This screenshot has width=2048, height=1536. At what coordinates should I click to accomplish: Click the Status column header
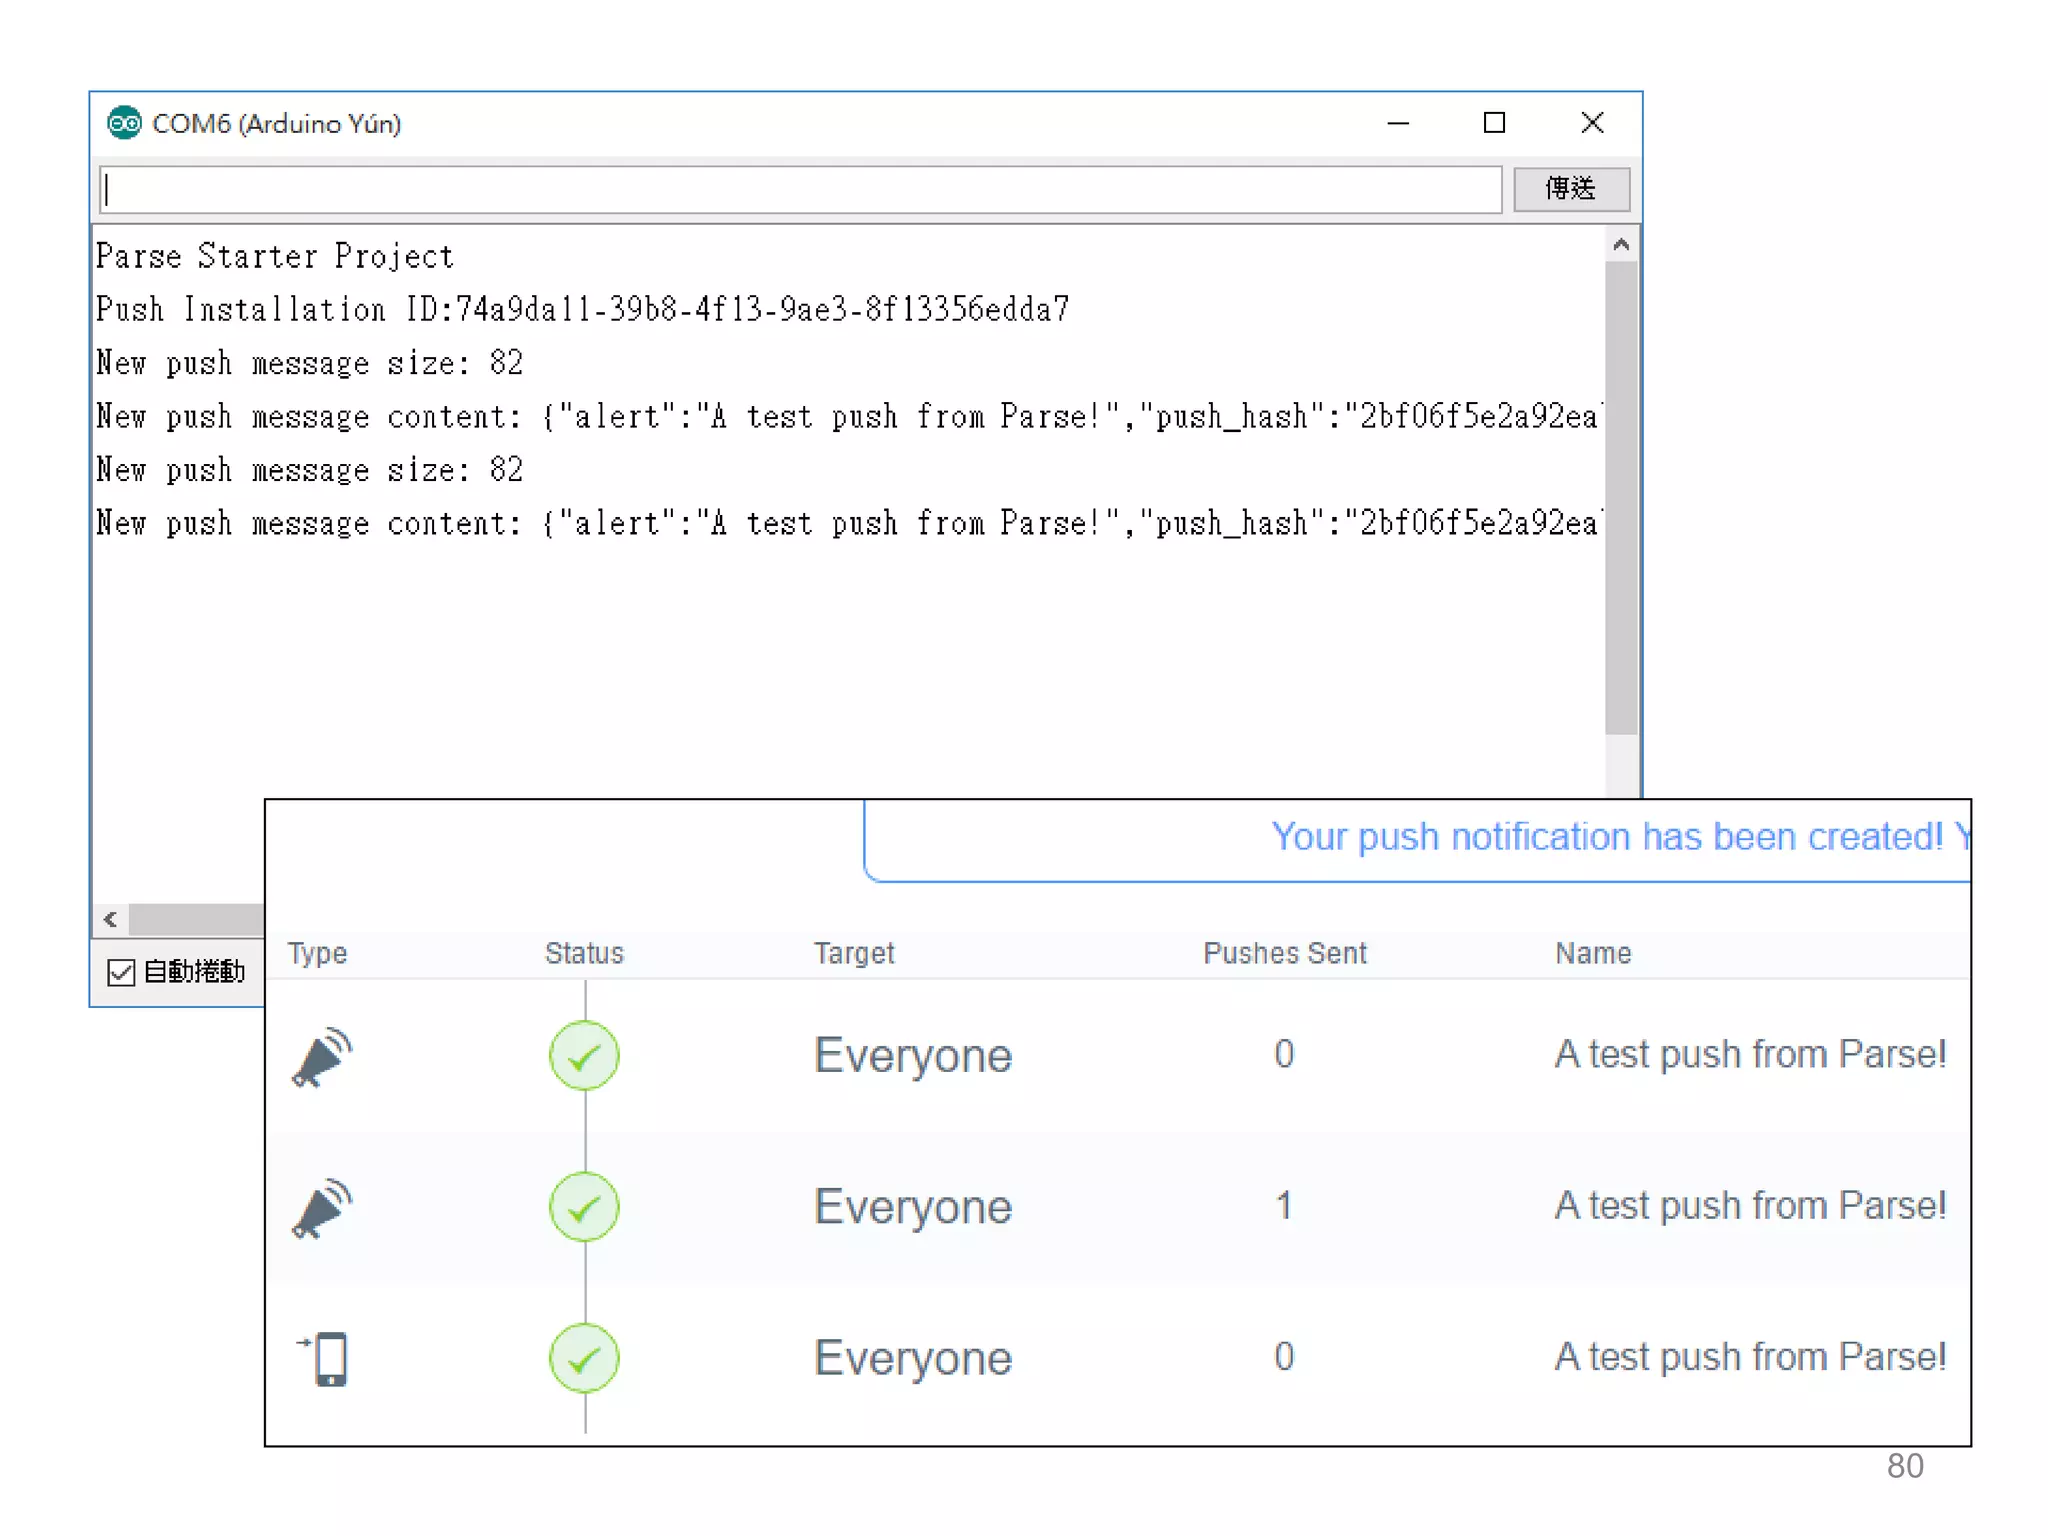pyautogui.click(x=584, y=953)
